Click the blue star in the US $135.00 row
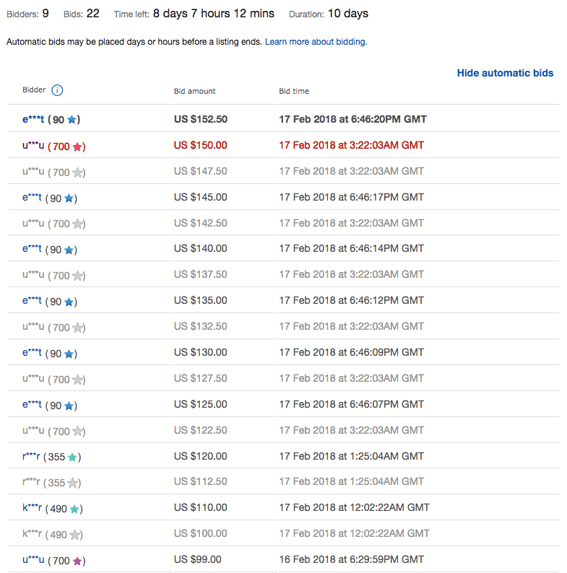The width and height of the screenshot is (567, 573). click(x=69, y=302)
